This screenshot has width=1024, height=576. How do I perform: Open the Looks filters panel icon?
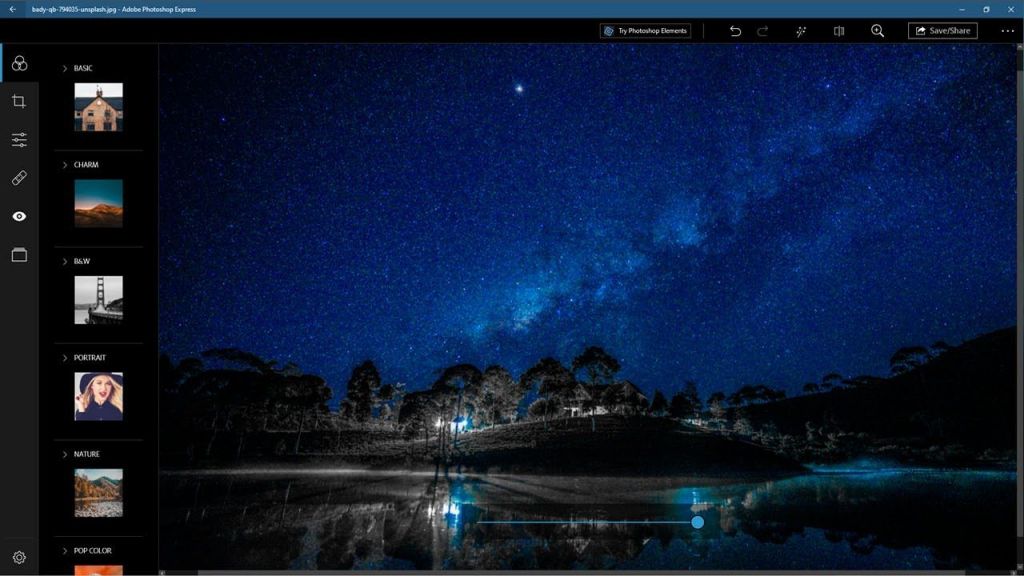(19, 63)
